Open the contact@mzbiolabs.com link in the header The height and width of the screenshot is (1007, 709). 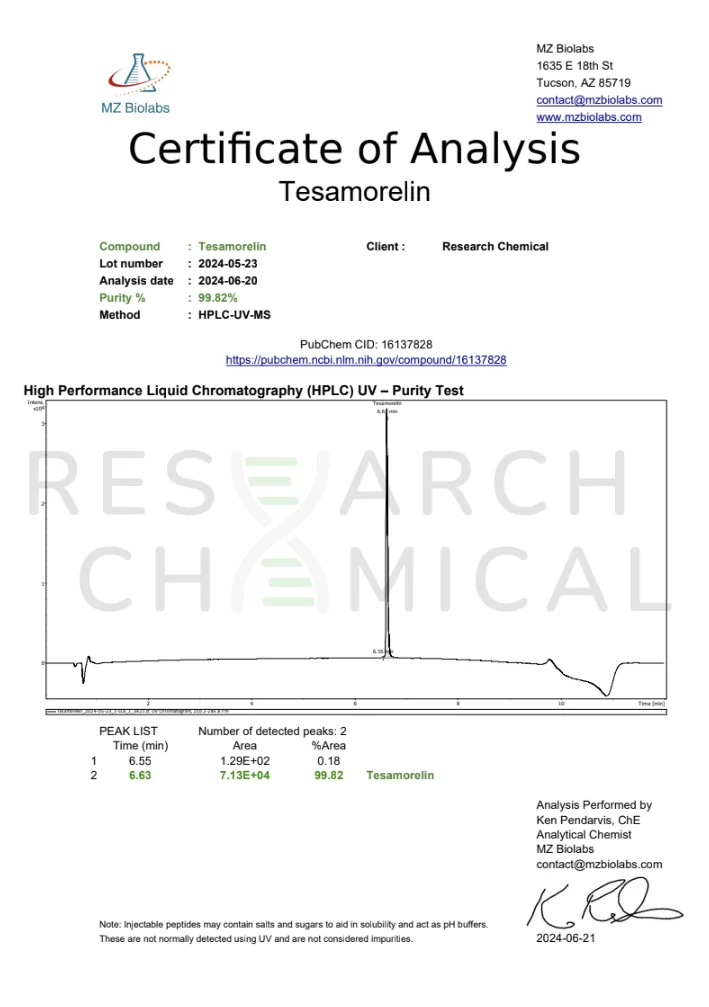(599, 100)
